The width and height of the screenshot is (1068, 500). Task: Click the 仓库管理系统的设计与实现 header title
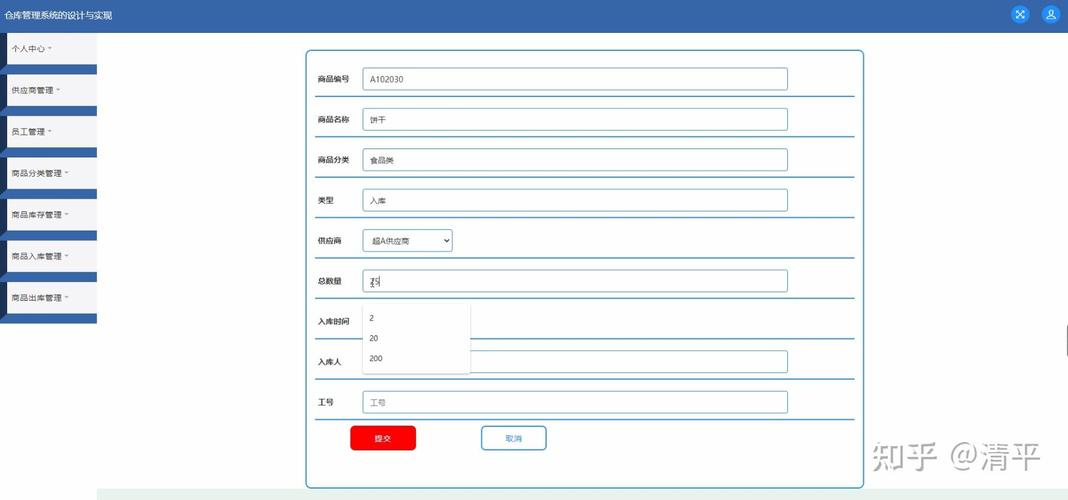point(59,15)
